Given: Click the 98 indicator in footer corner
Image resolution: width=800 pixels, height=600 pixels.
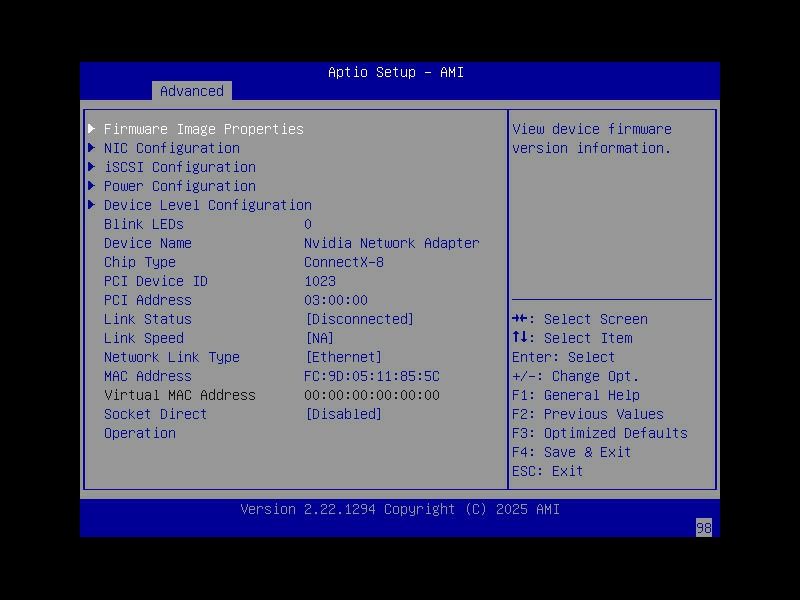Looking at the screenshot, I should click(704, 528).
